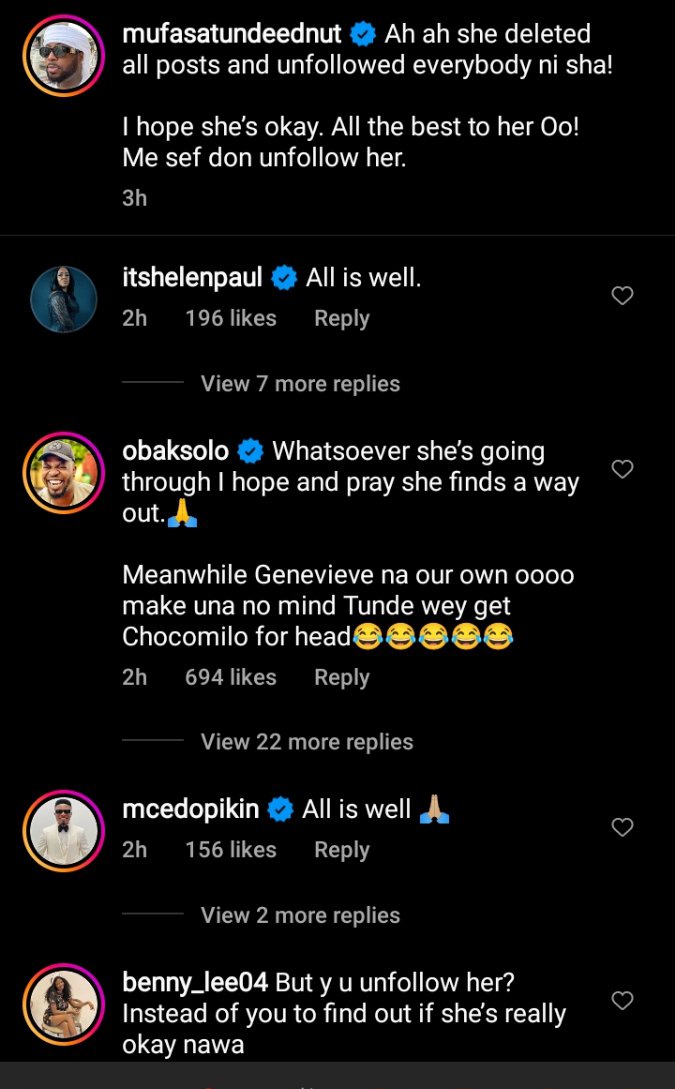Open the obaksolo username link

point(176,451)
